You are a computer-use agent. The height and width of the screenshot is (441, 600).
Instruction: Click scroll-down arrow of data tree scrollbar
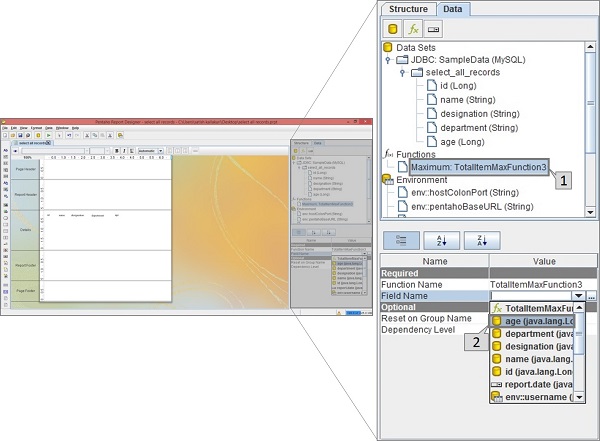tap(592, 213)
